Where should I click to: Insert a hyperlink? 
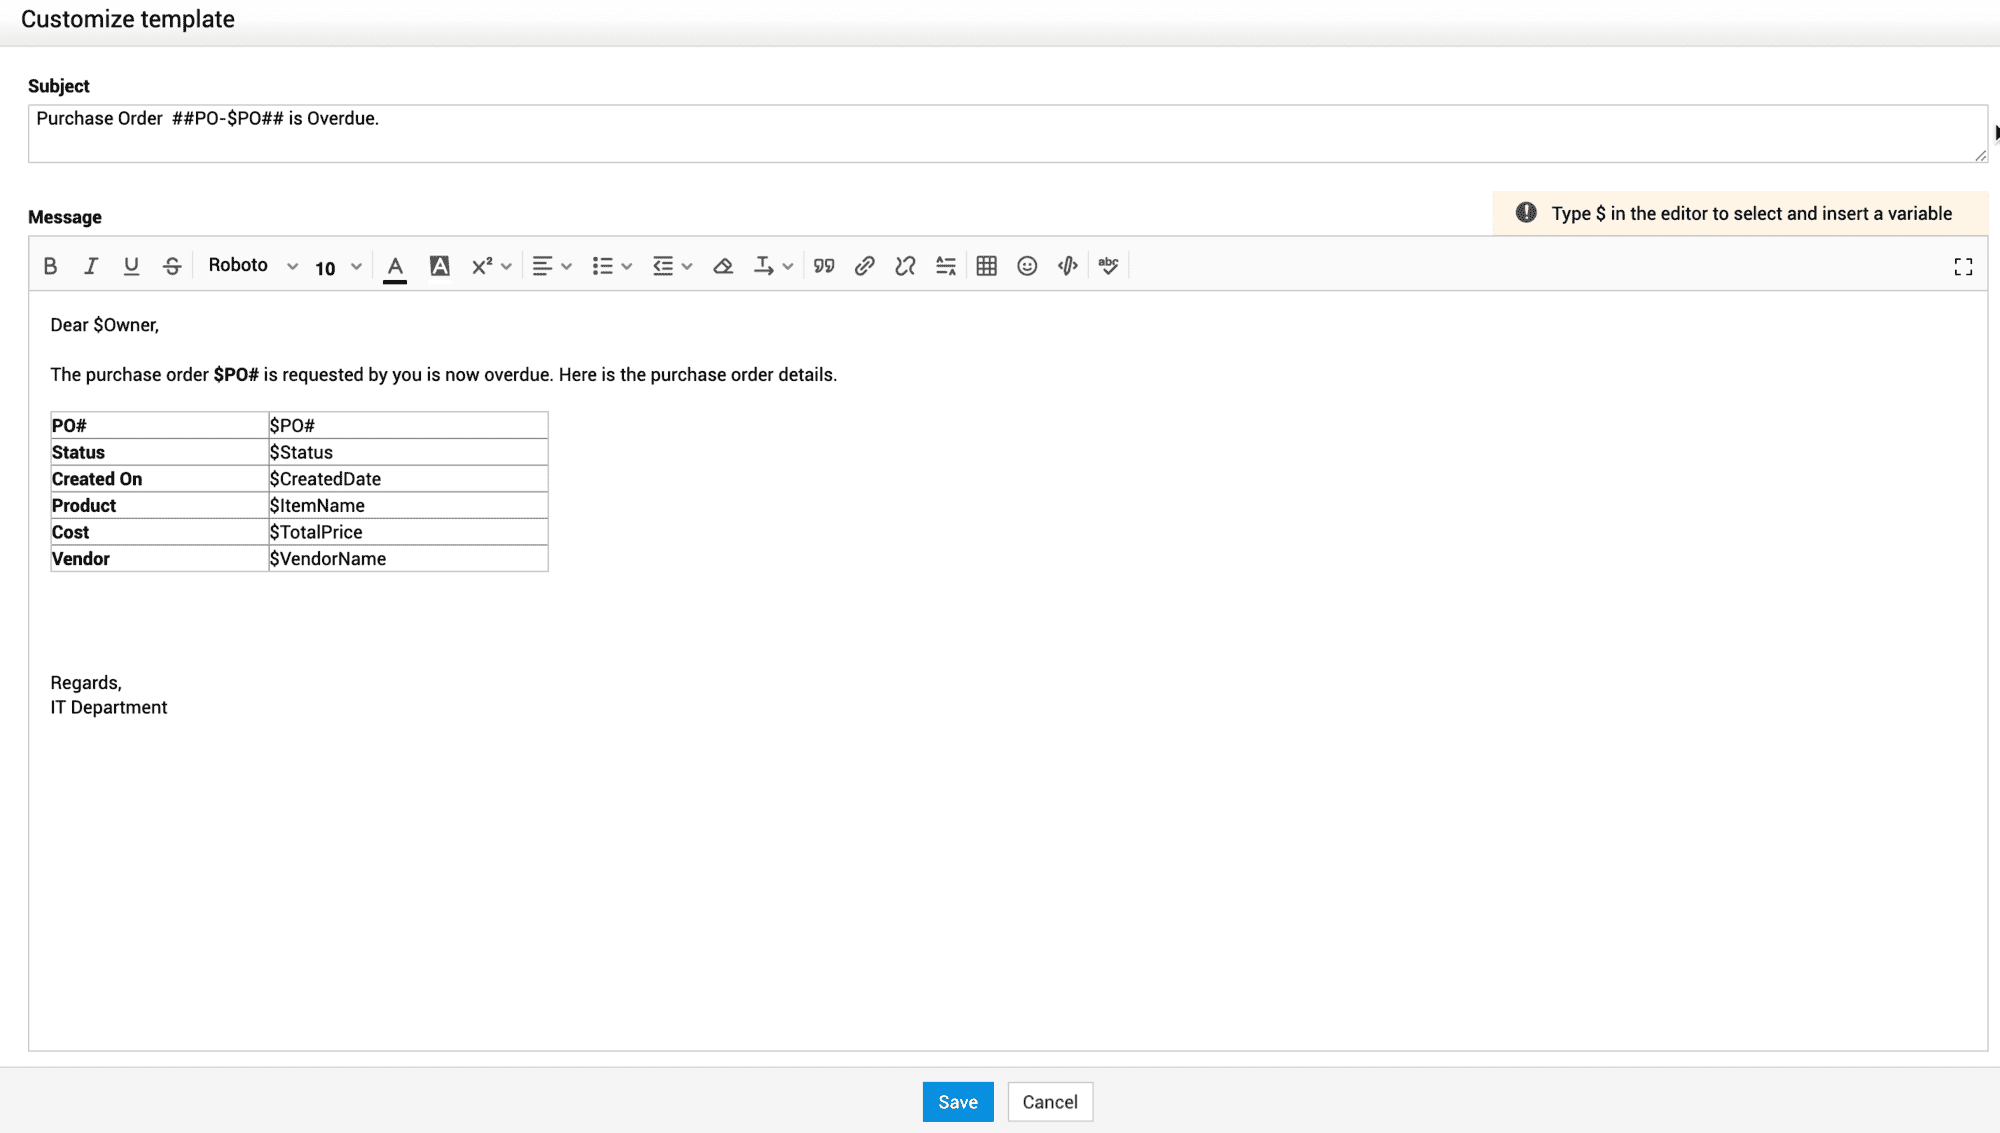[x=865, y=266]
